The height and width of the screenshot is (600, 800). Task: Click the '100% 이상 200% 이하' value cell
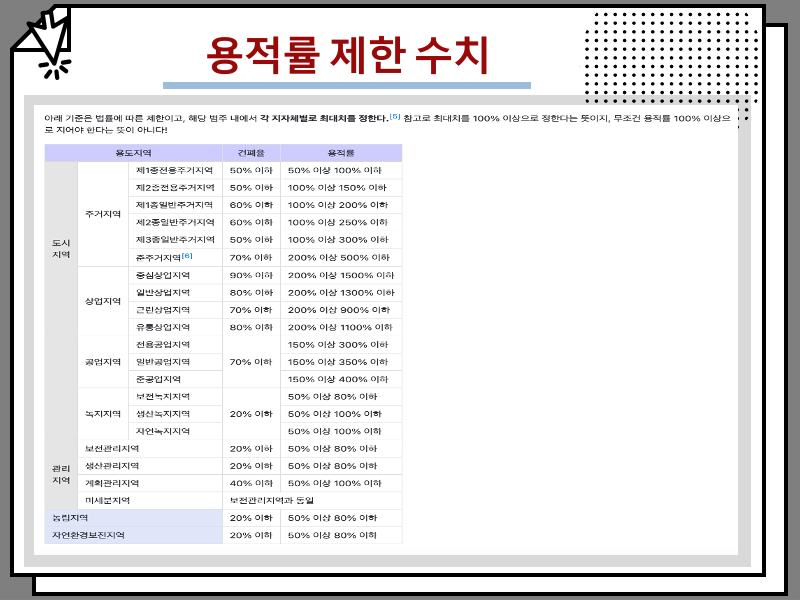tap(341, 205)
